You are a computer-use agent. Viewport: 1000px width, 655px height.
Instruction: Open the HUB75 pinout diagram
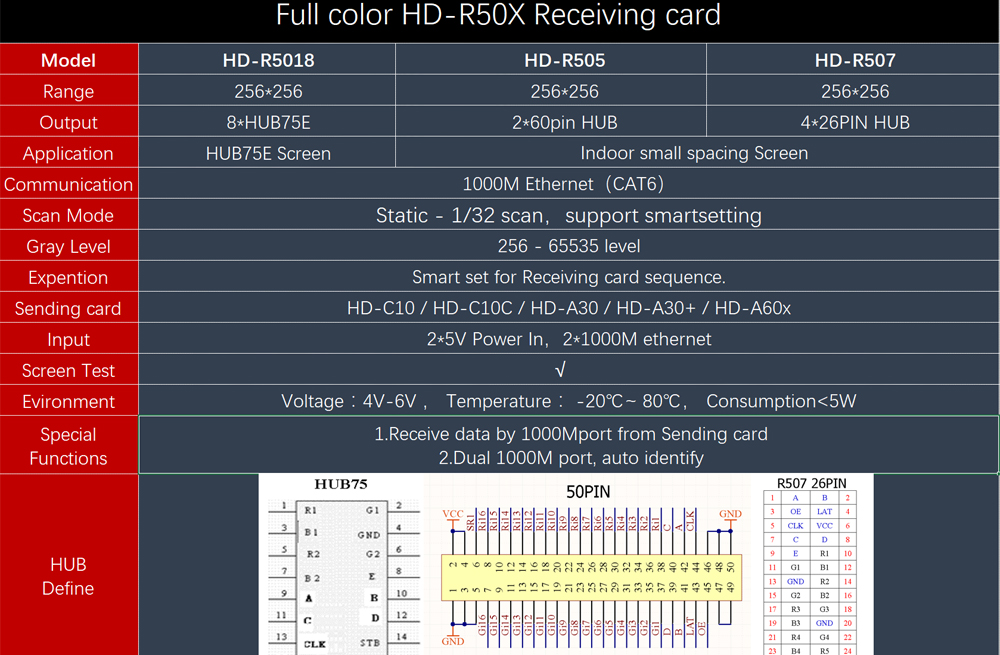(342, 565)
